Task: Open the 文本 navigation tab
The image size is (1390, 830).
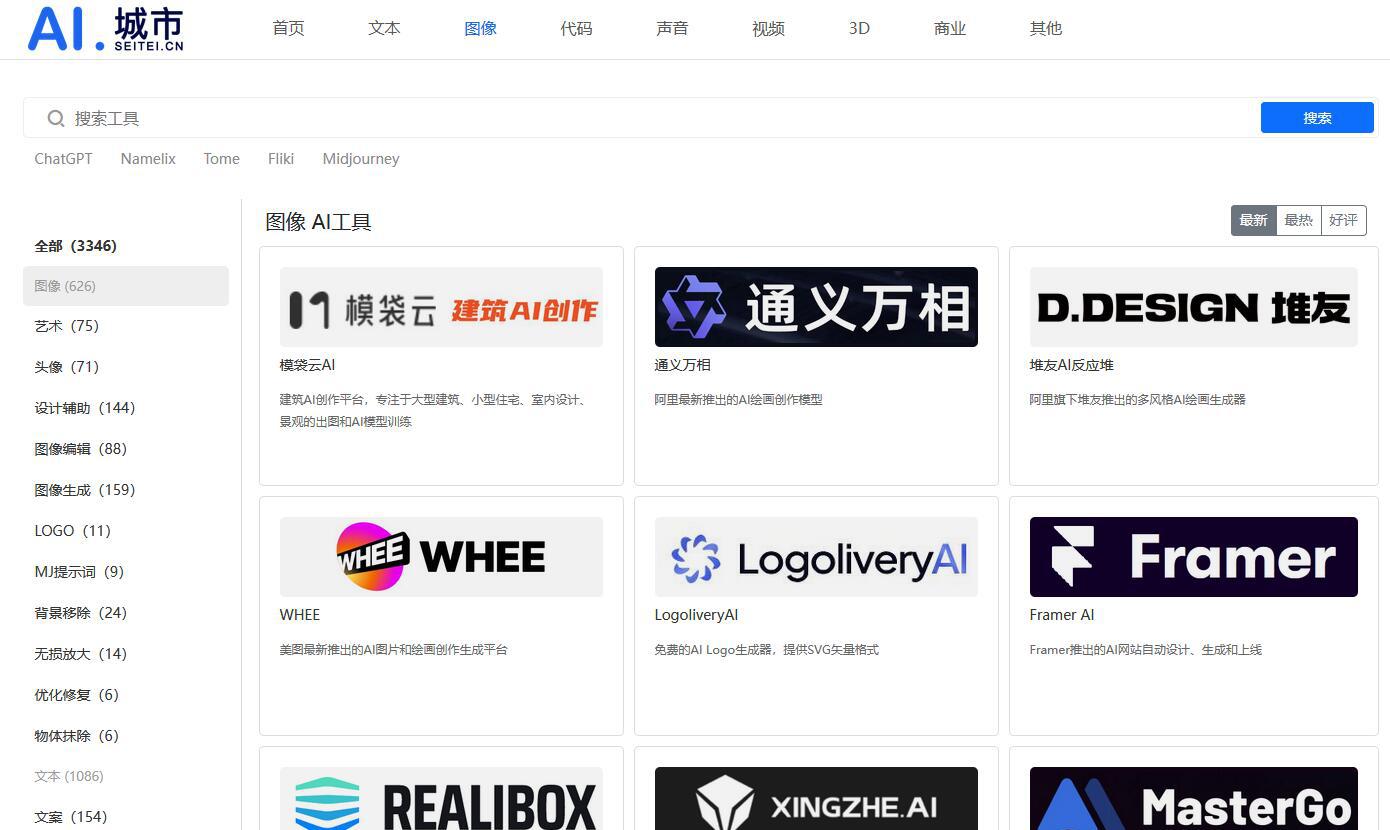Action: (384, 29)
